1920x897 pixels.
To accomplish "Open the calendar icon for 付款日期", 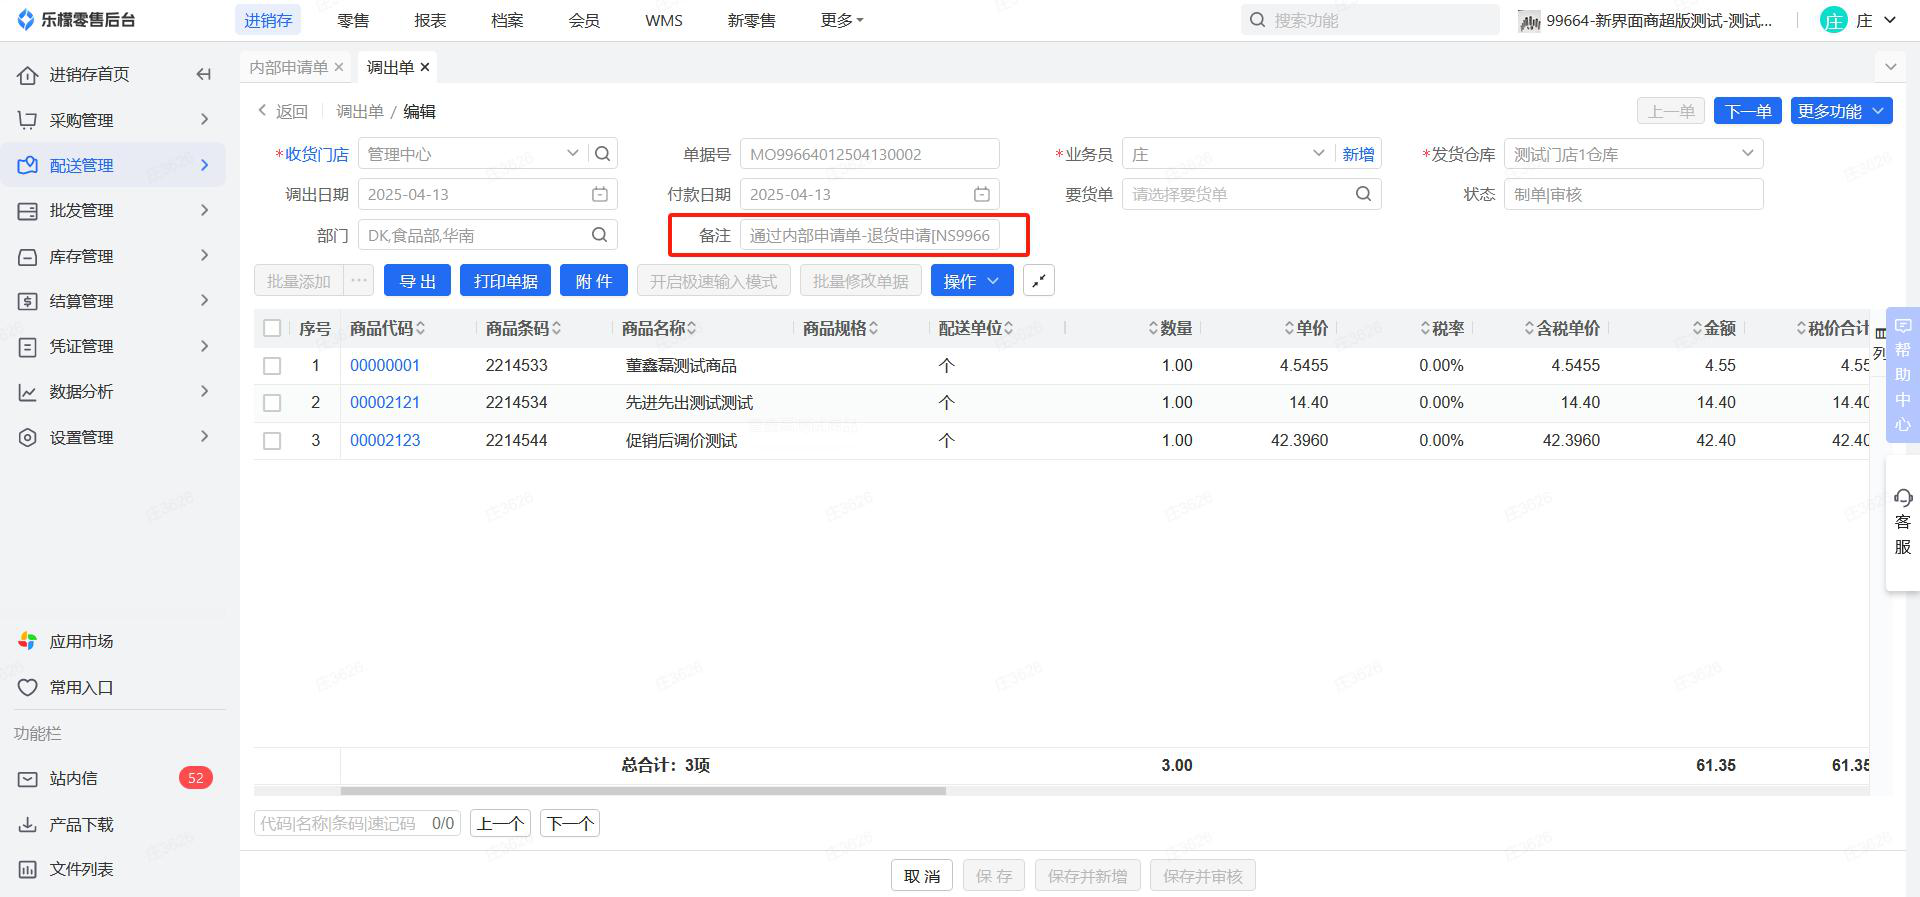I will tap(982, 194).
